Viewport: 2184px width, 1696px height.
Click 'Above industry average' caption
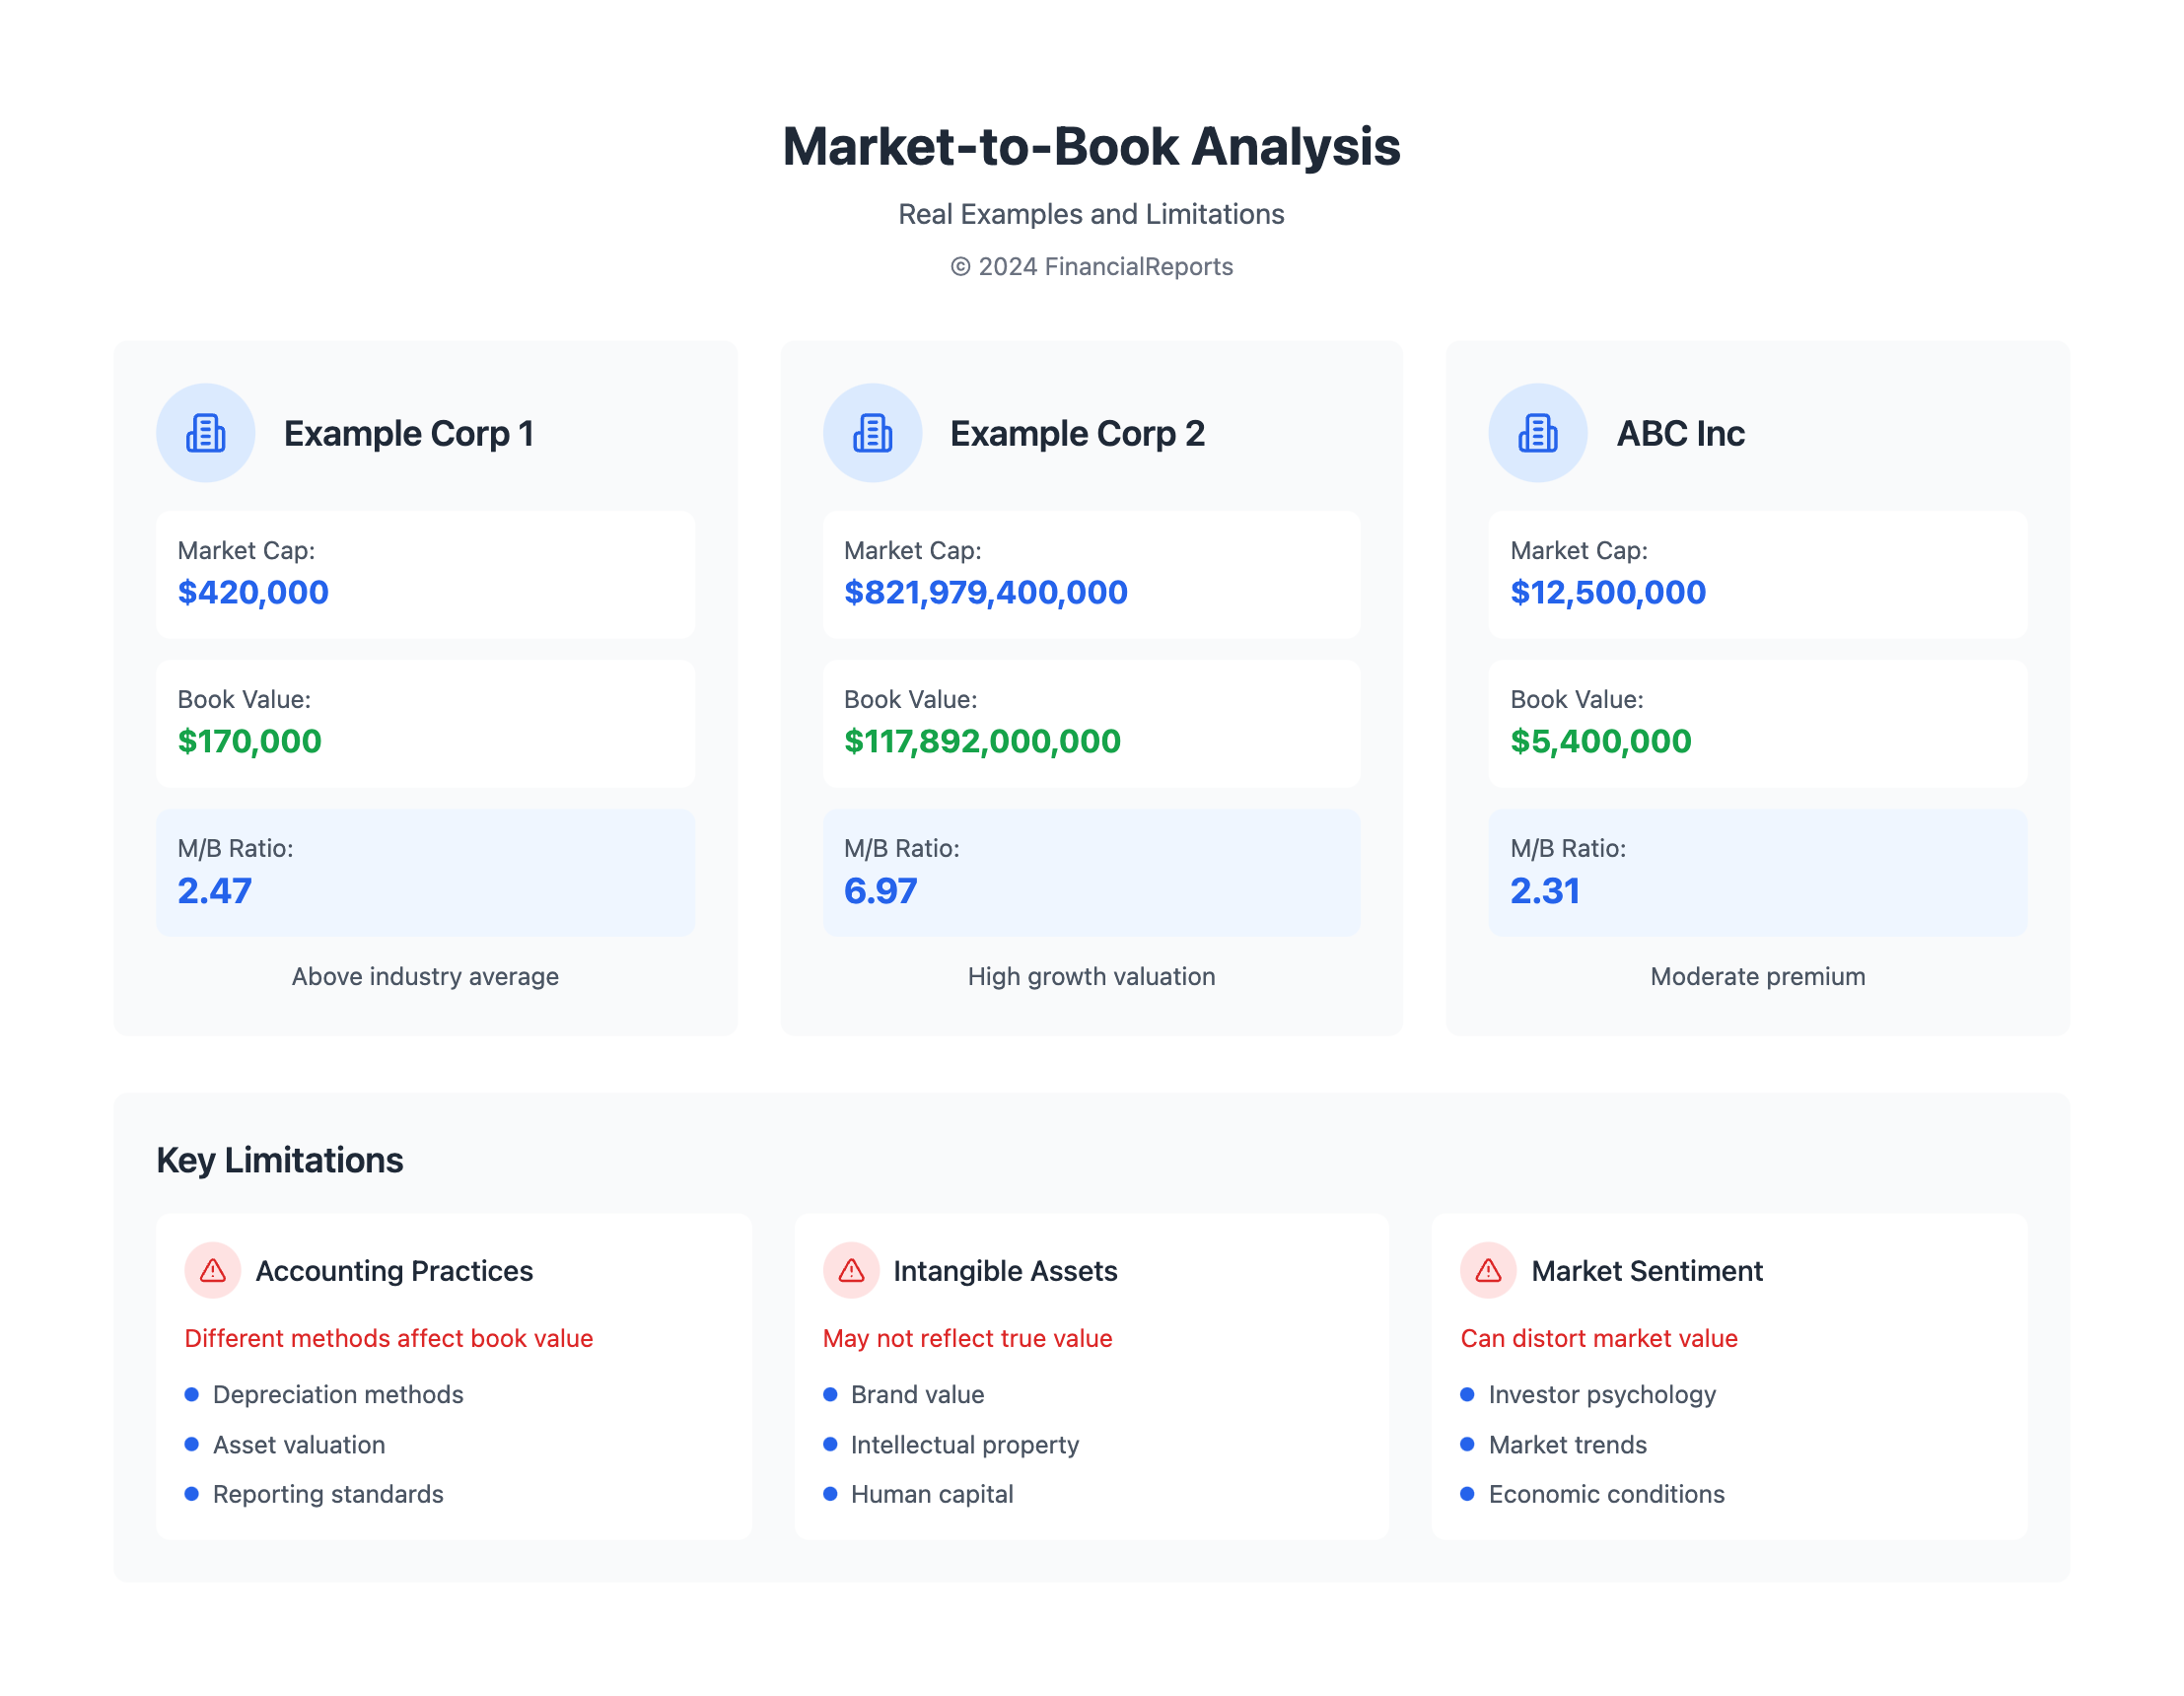pos(425,976)
